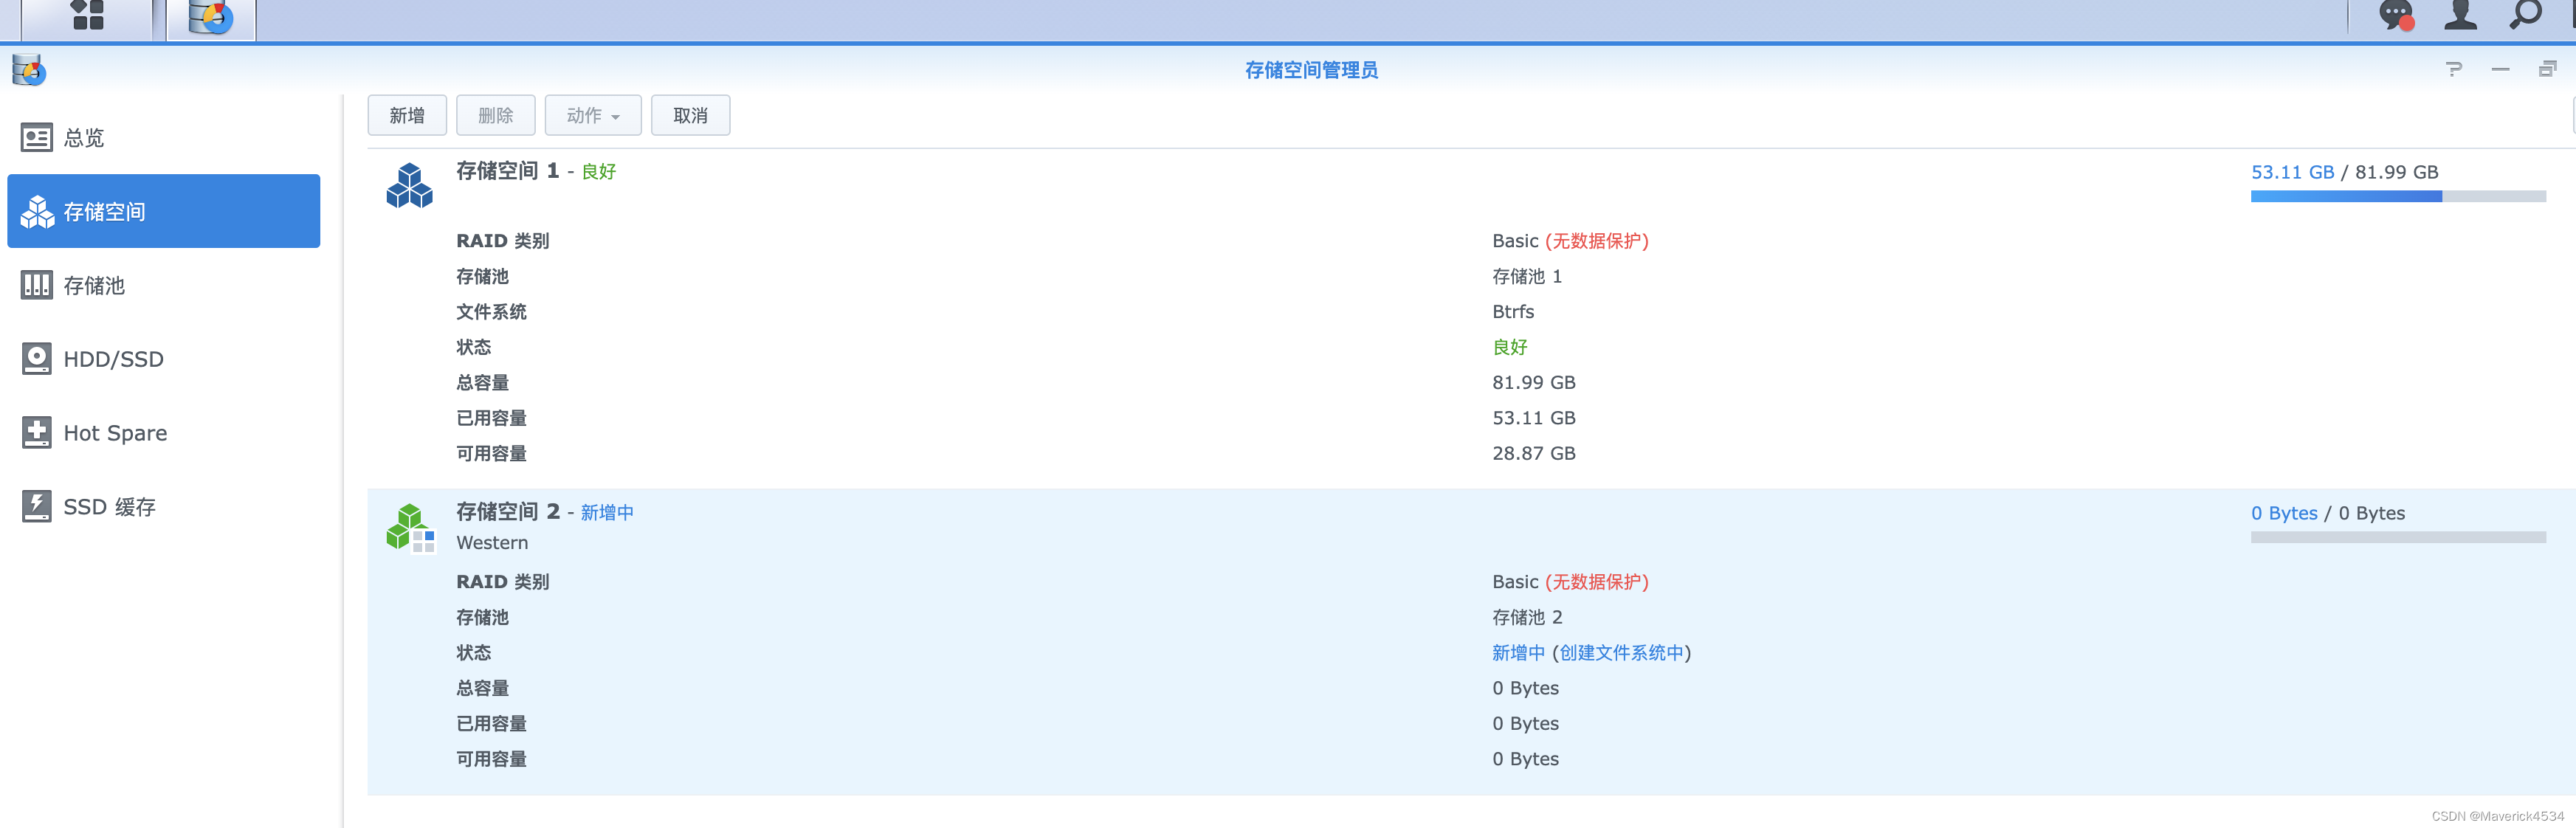Viewport: 2576px width, 828px height.
Task: Open the HDD/SSD section
Action: (x=113, y=359)
